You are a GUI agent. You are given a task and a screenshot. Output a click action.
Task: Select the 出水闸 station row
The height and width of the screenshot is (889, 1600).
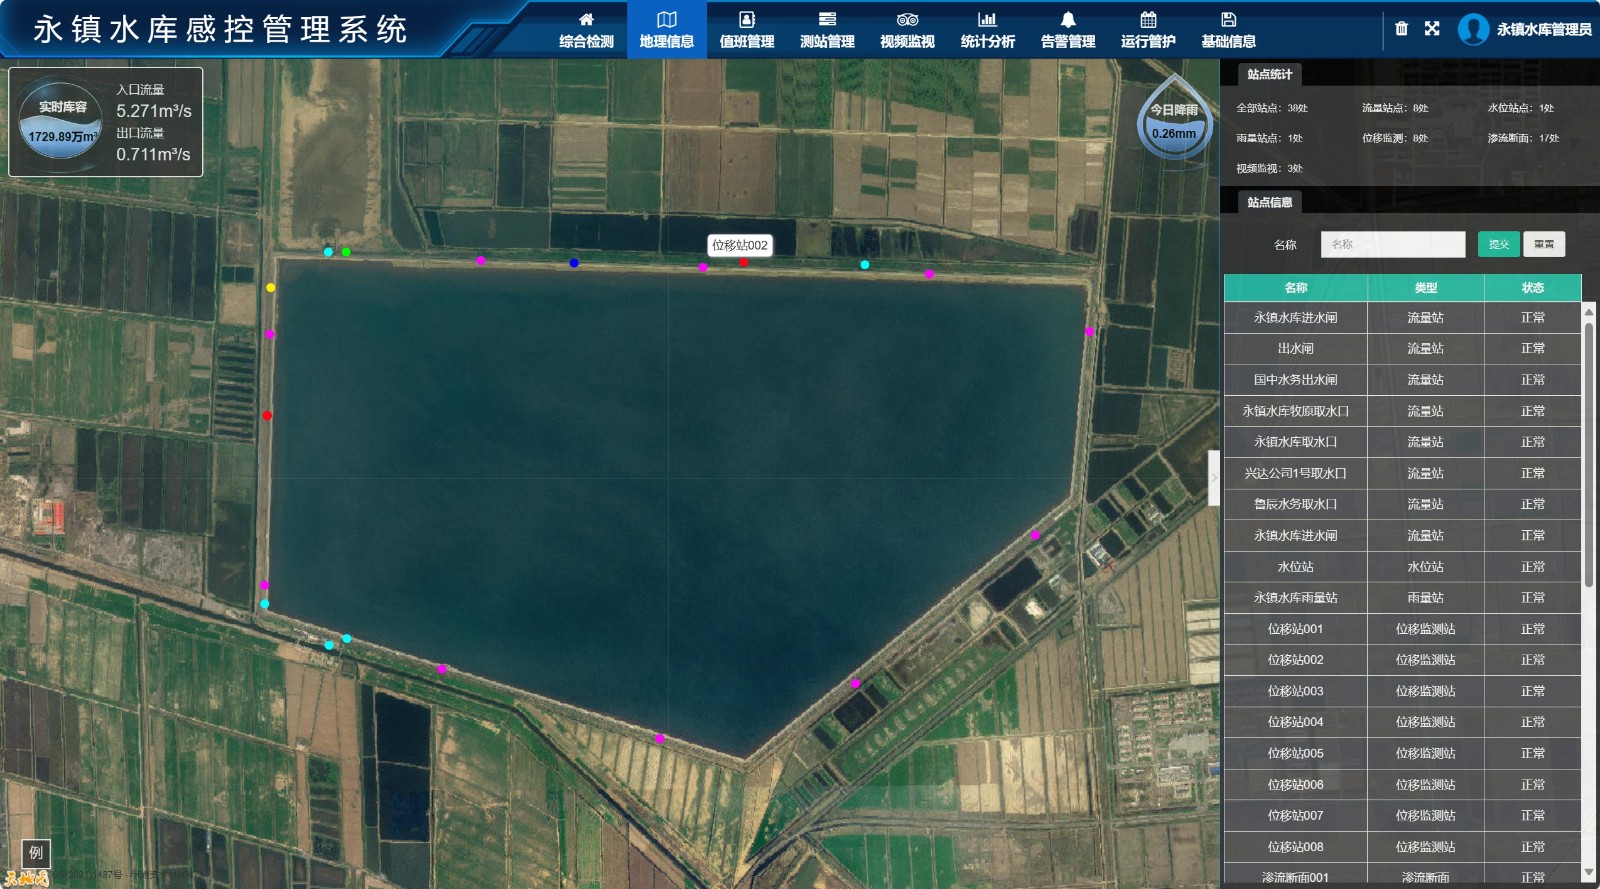[1402, 349]
